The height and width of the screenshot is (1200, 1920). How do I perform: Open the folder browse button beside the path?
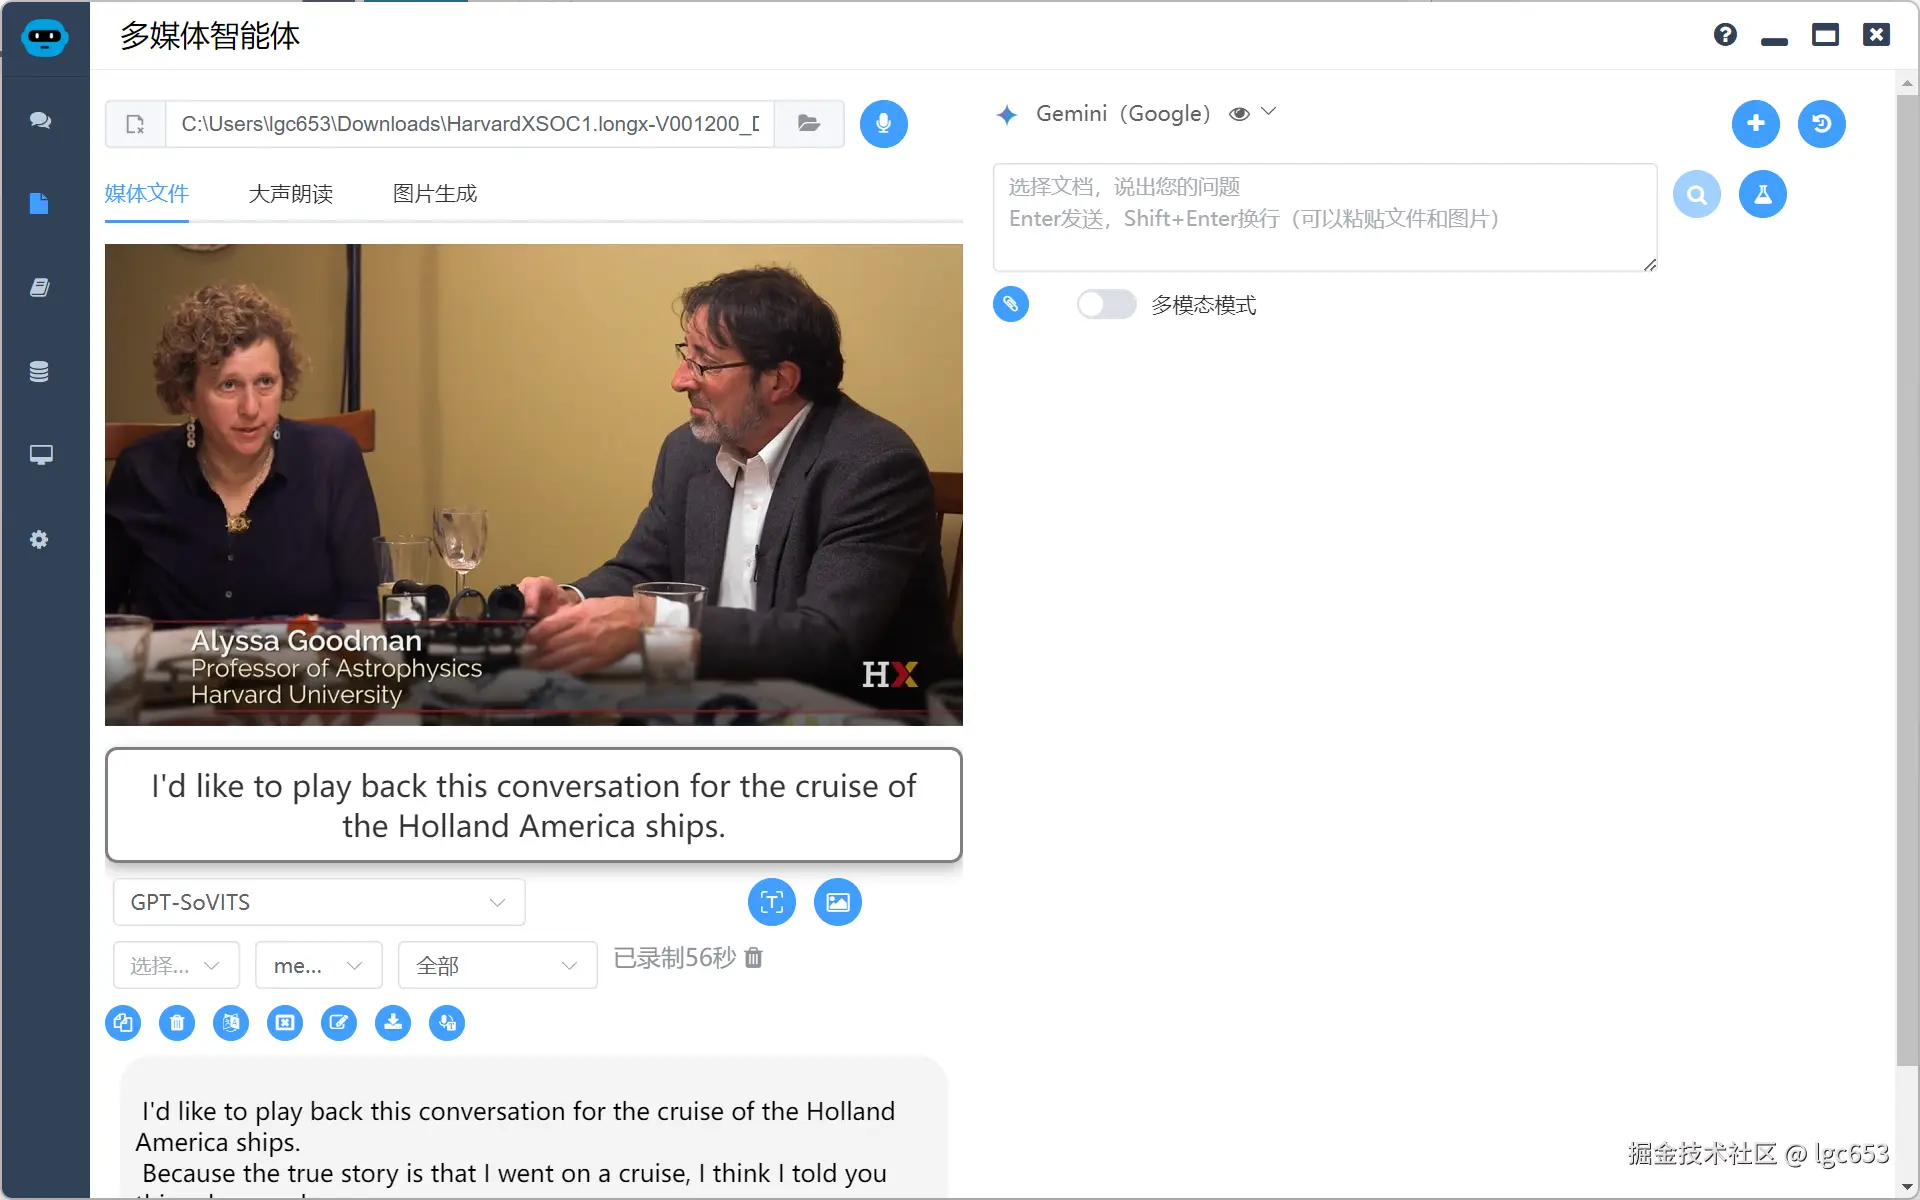point(809,124)
